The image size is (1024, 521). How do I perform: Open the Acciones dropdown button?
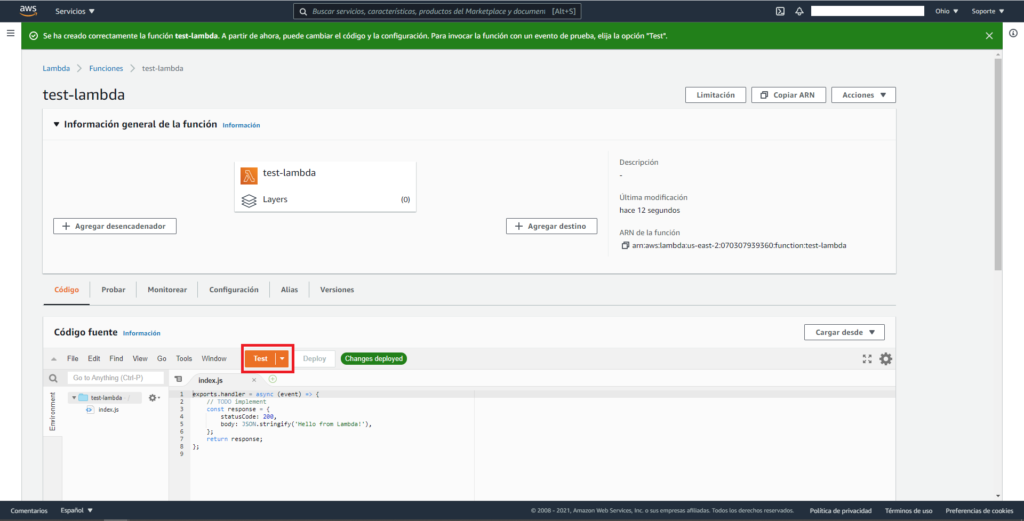pyautogui.click(x=863, y=95)
